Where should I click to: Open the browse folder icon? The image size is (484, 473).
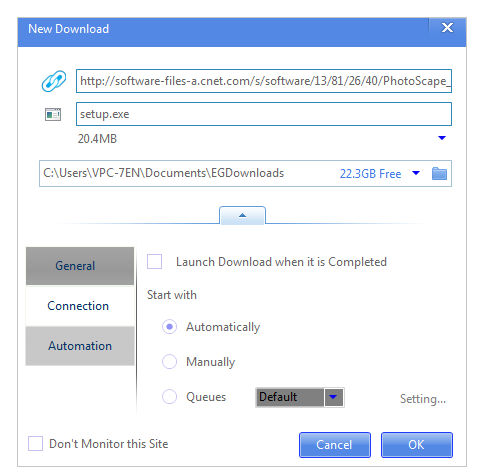439,173
